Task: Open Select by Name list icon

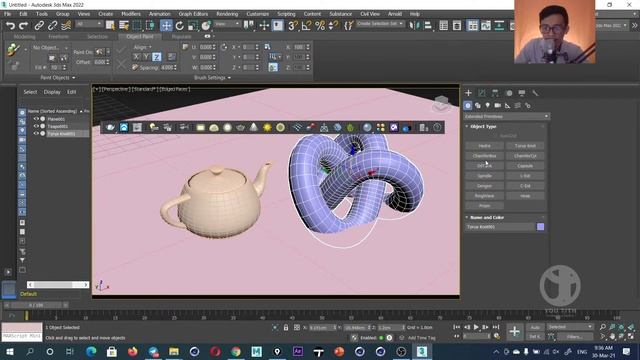Action: 124,26
